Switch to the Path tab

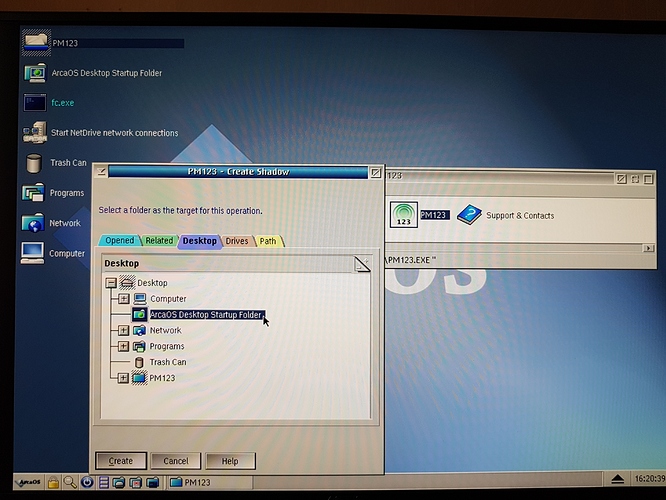tap(268, 241)
